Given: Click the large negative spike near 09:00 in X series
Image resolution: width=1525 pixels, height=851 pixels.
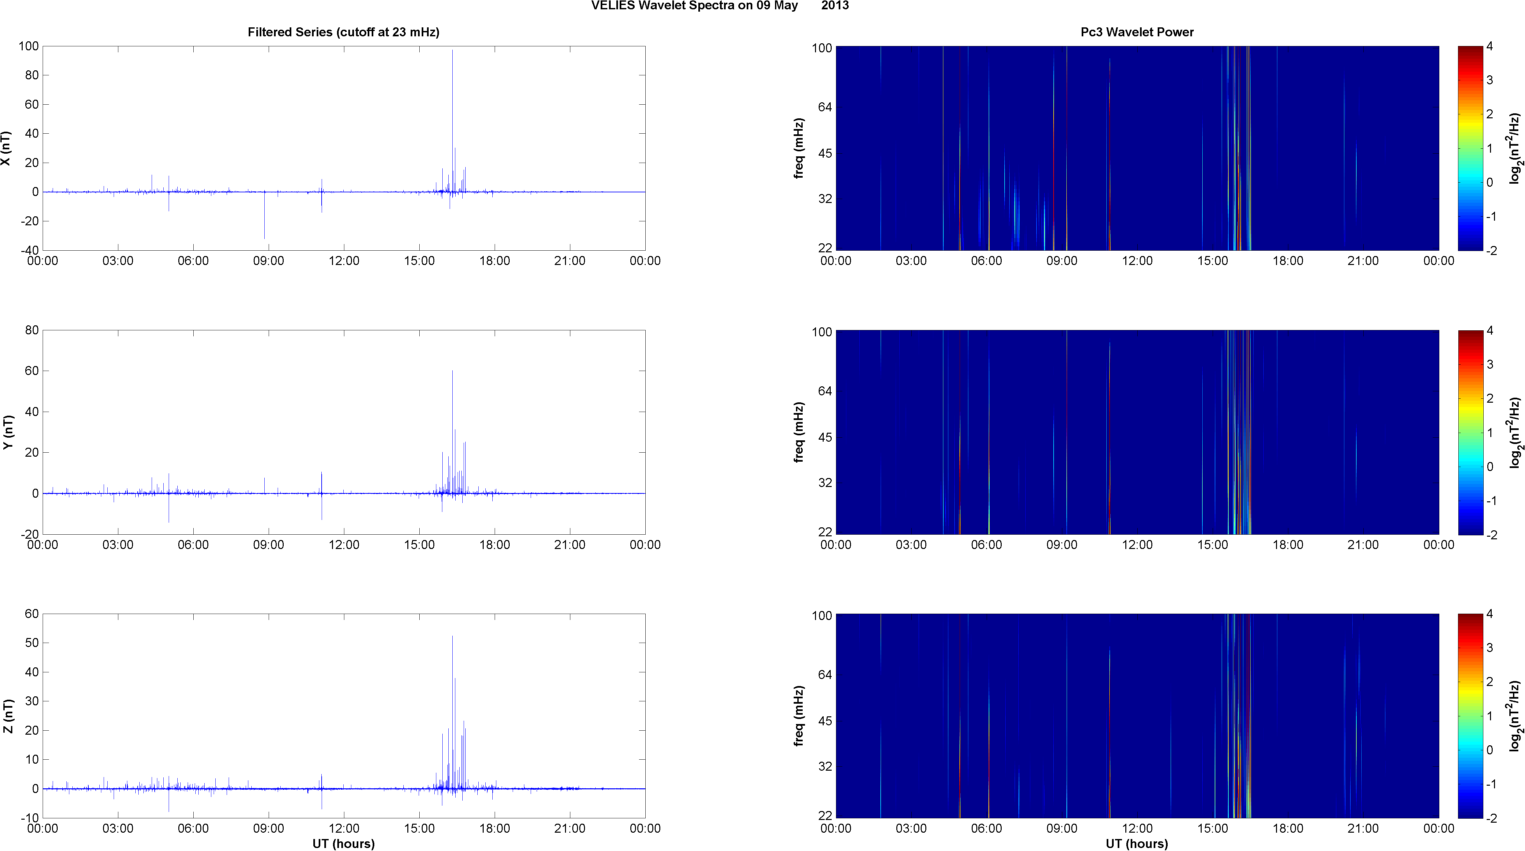Looking at the screenshot, I should pyautogui.click(x=264, y=215).
